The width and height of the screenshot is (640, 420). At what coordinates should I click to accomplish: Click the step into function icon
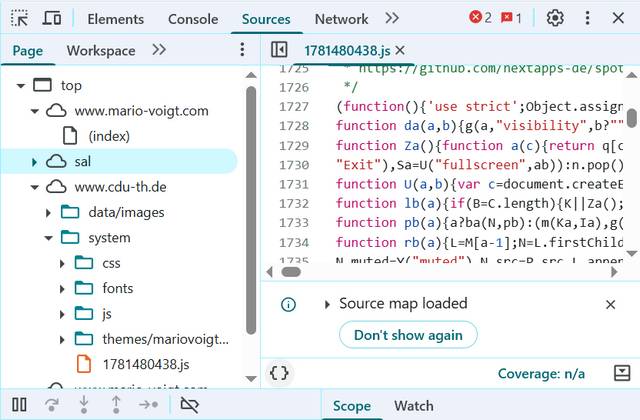click(x=84, y=404)
